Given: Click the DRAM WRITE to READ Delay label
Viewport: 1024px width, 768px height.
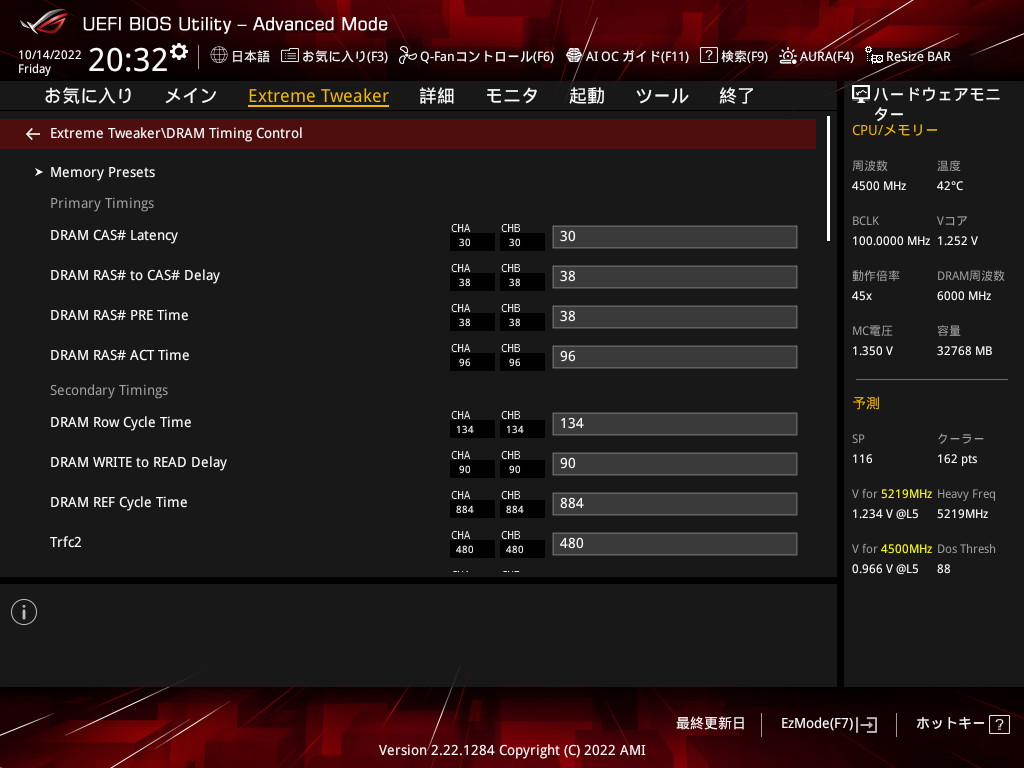Looking at the screenshot, I should tap(138, 462).
